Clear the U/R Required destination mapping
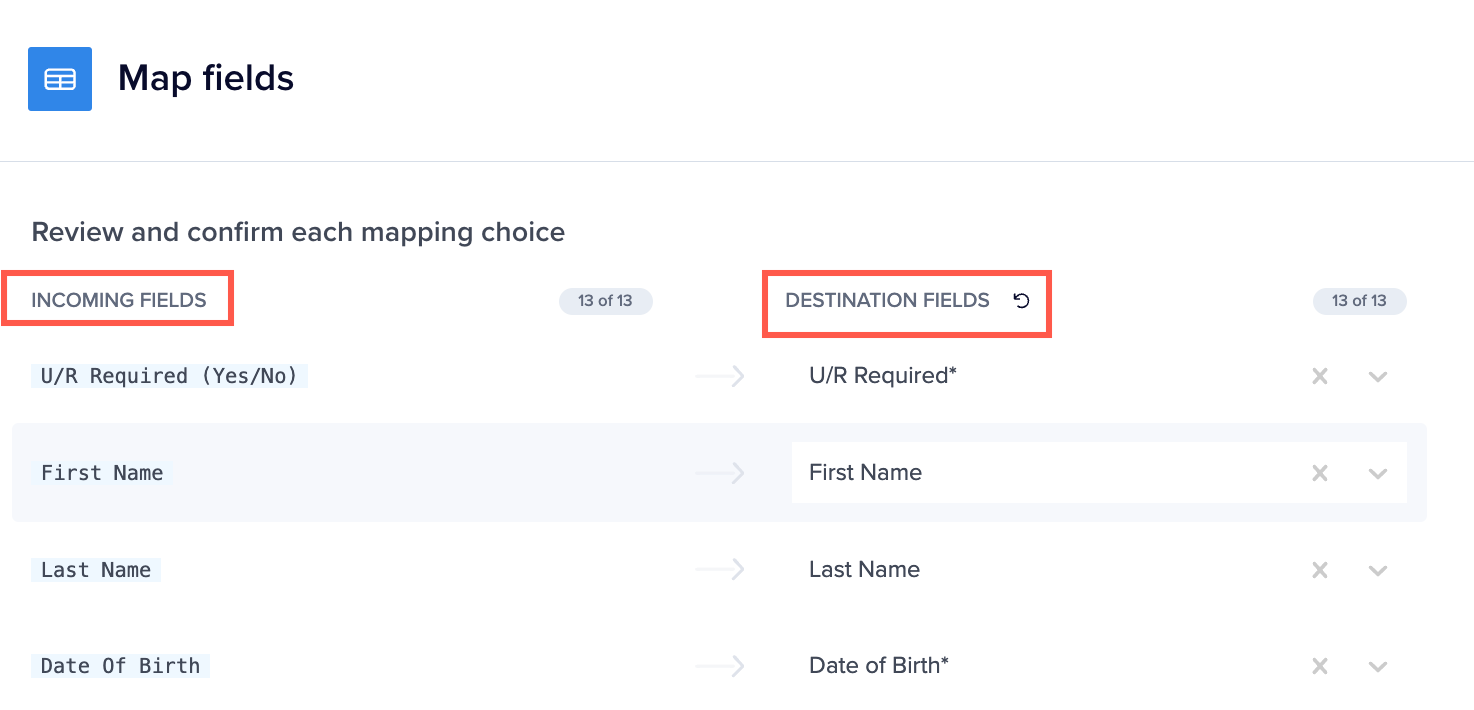The image size is (1474, 710). click(x=1320, y=376)
